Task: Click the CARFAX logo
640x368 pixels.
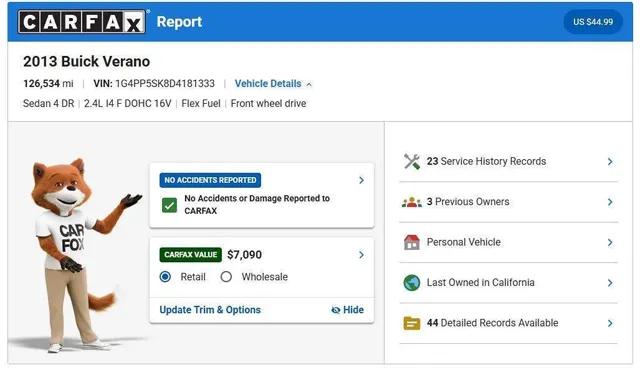Action: (x=82, y=22)
